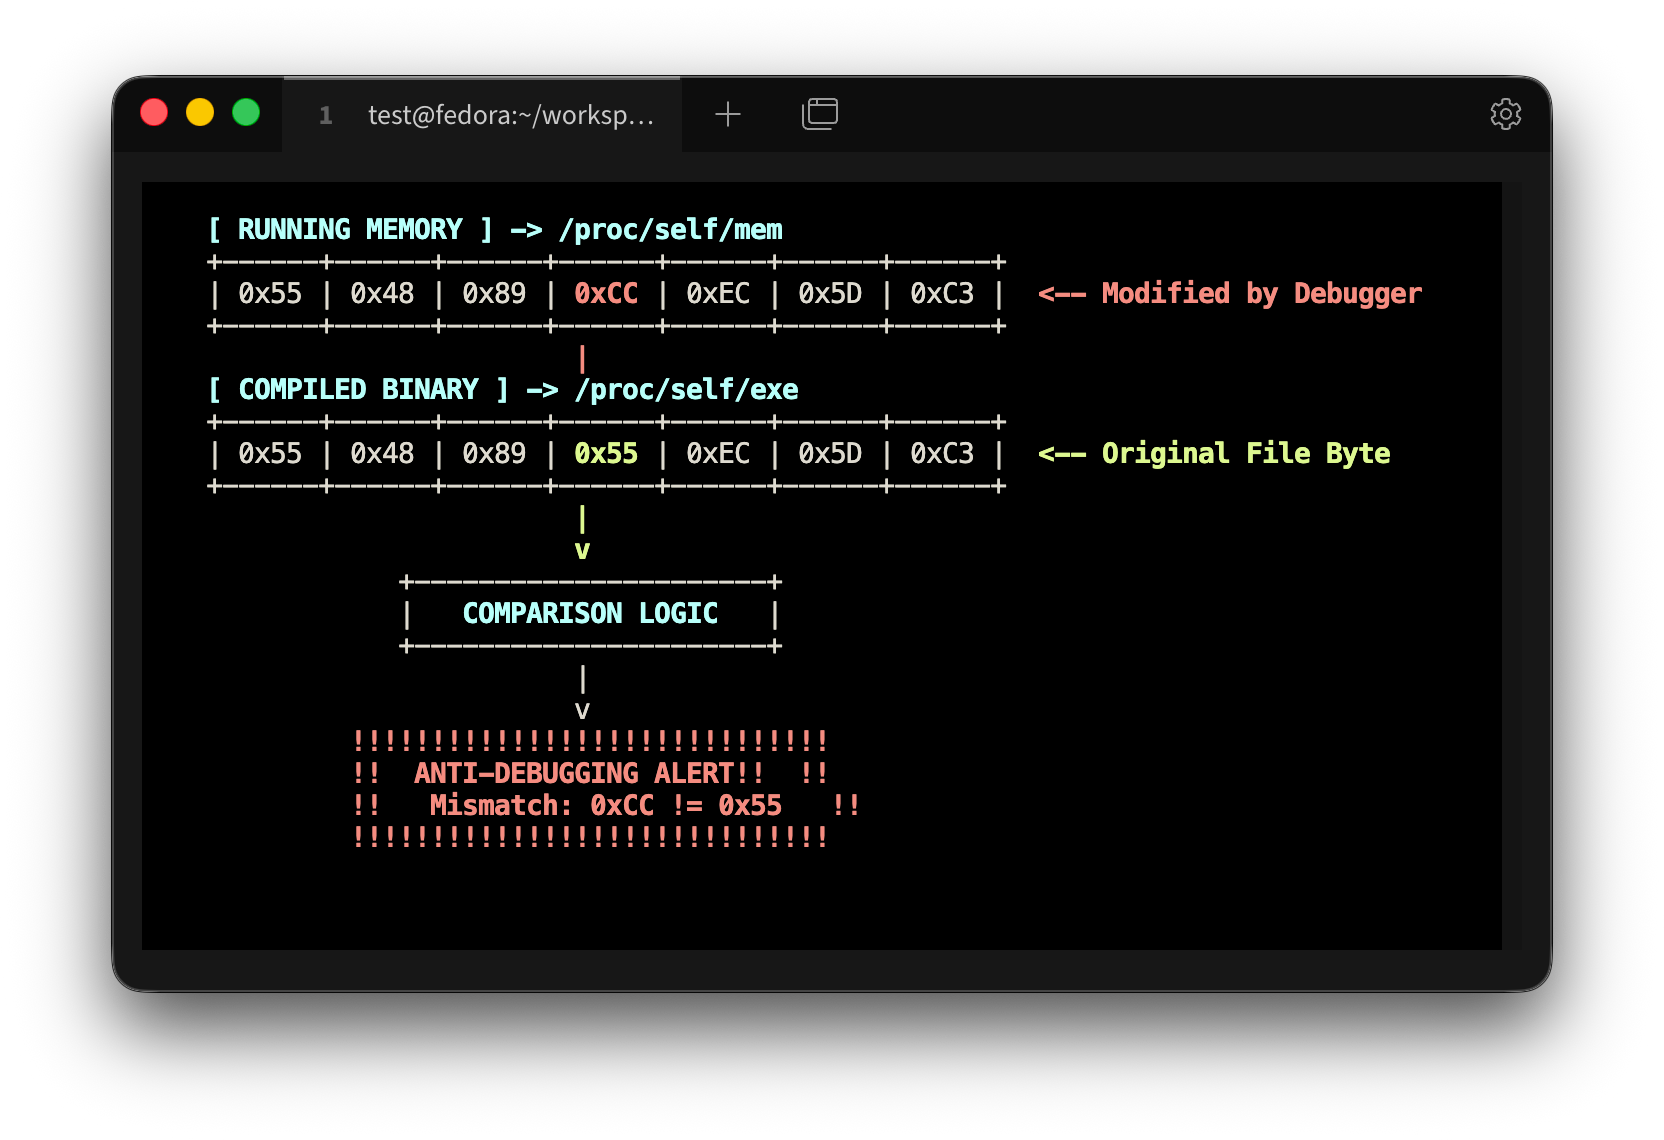
Task: Click '0x5D' in the running memory row
Action: pyautogui.click(x=830, y=294)
